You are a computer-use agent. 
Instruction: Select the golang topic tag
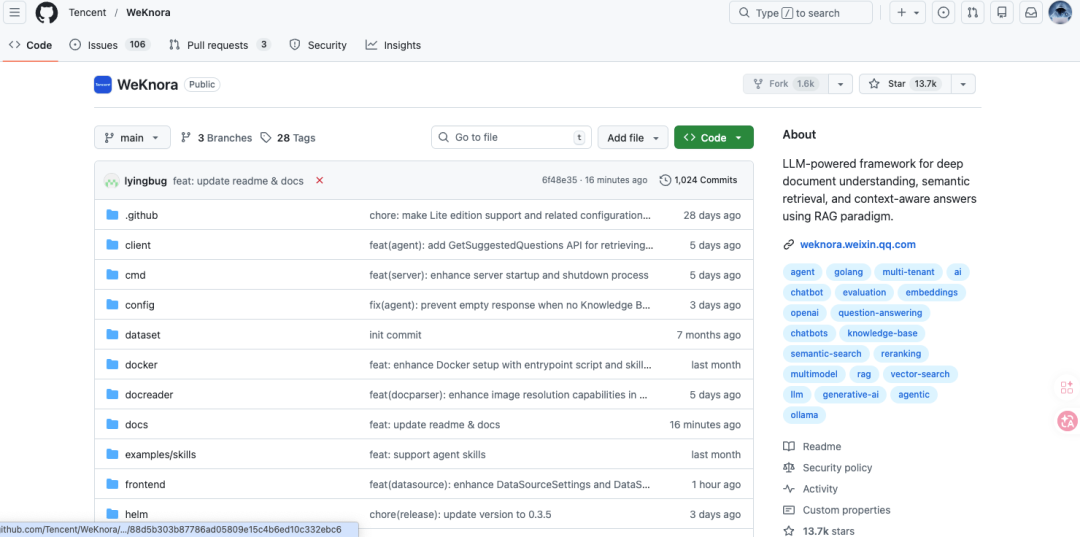(849, 272)
